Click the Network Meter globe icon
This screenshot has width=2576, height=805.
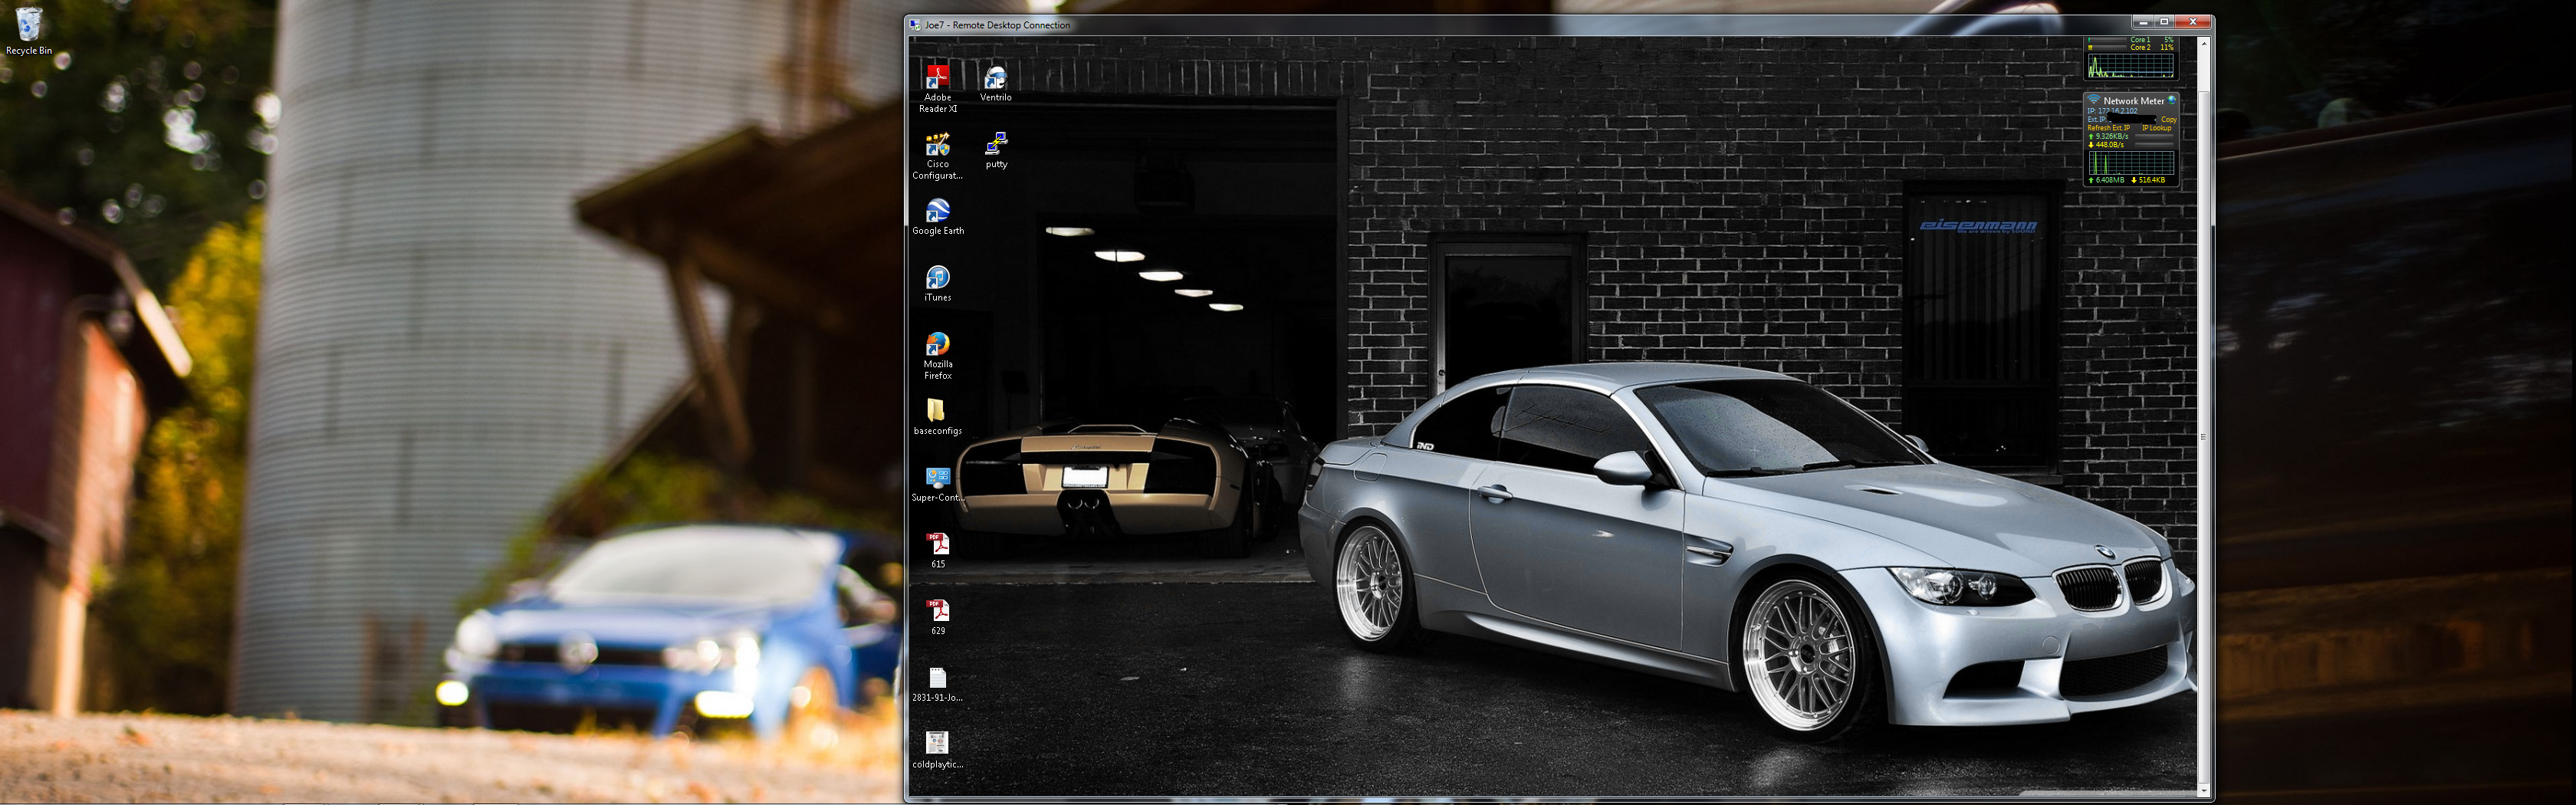point(2172,100)
